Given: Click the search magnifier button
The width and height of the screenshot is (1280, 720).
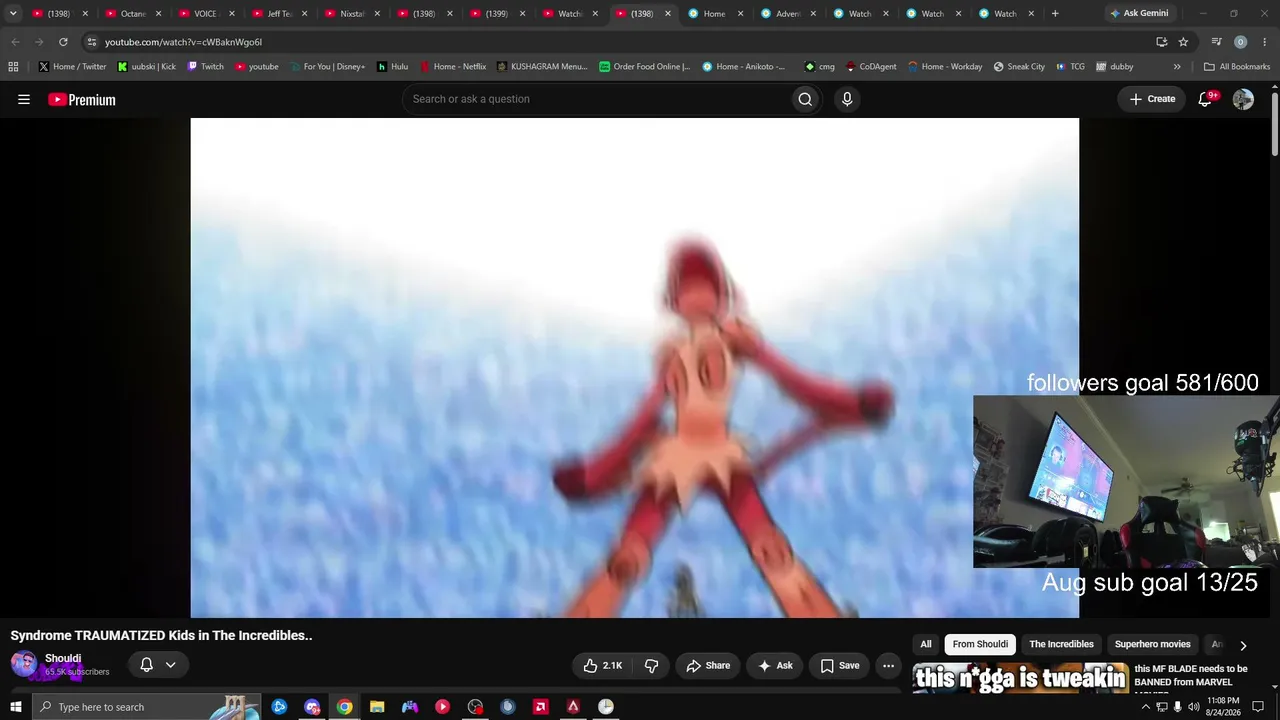Looking at the screenshot, I should coord(805,99).
